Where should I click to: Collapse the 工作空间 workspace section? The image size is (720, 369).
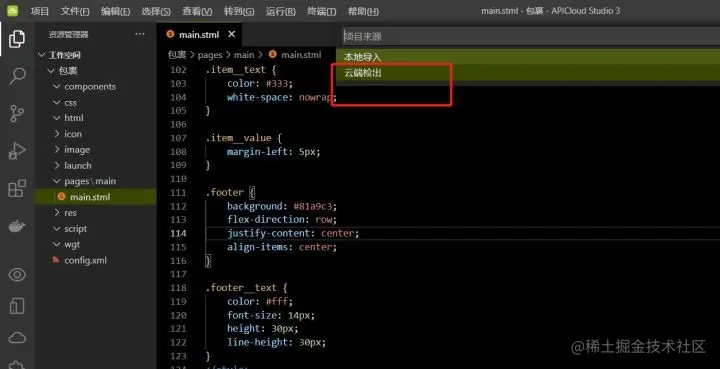tap(41, 55)
